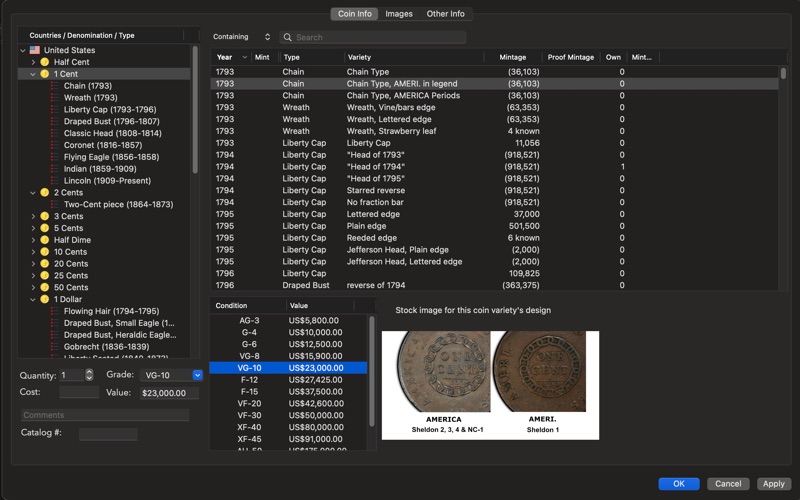Click type icon beside Liberty Cap (1793-1796)
This screenshot has width=800, height=500.
point(55,109)
